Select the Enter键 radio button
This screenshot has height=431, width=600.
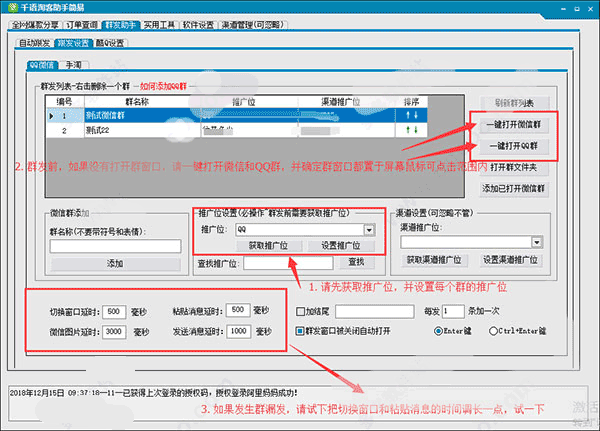pos(438,331)
